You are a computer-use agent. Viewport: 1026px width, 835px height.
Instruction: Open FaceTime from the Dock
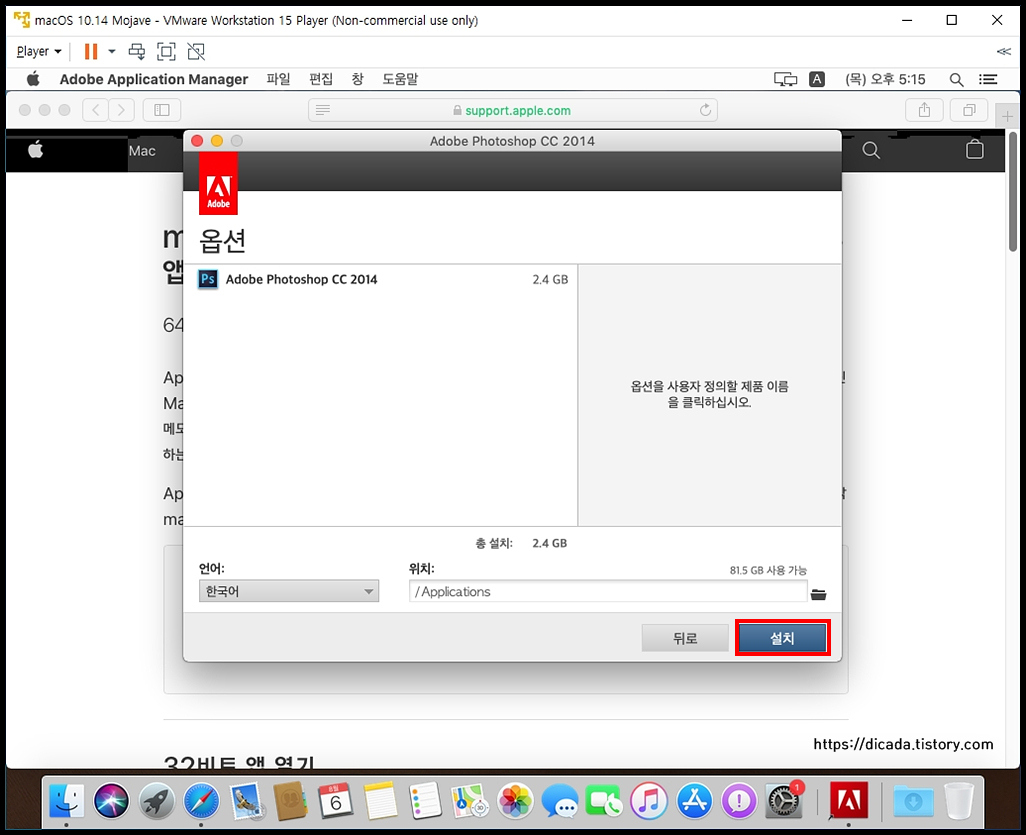point(604,801)
